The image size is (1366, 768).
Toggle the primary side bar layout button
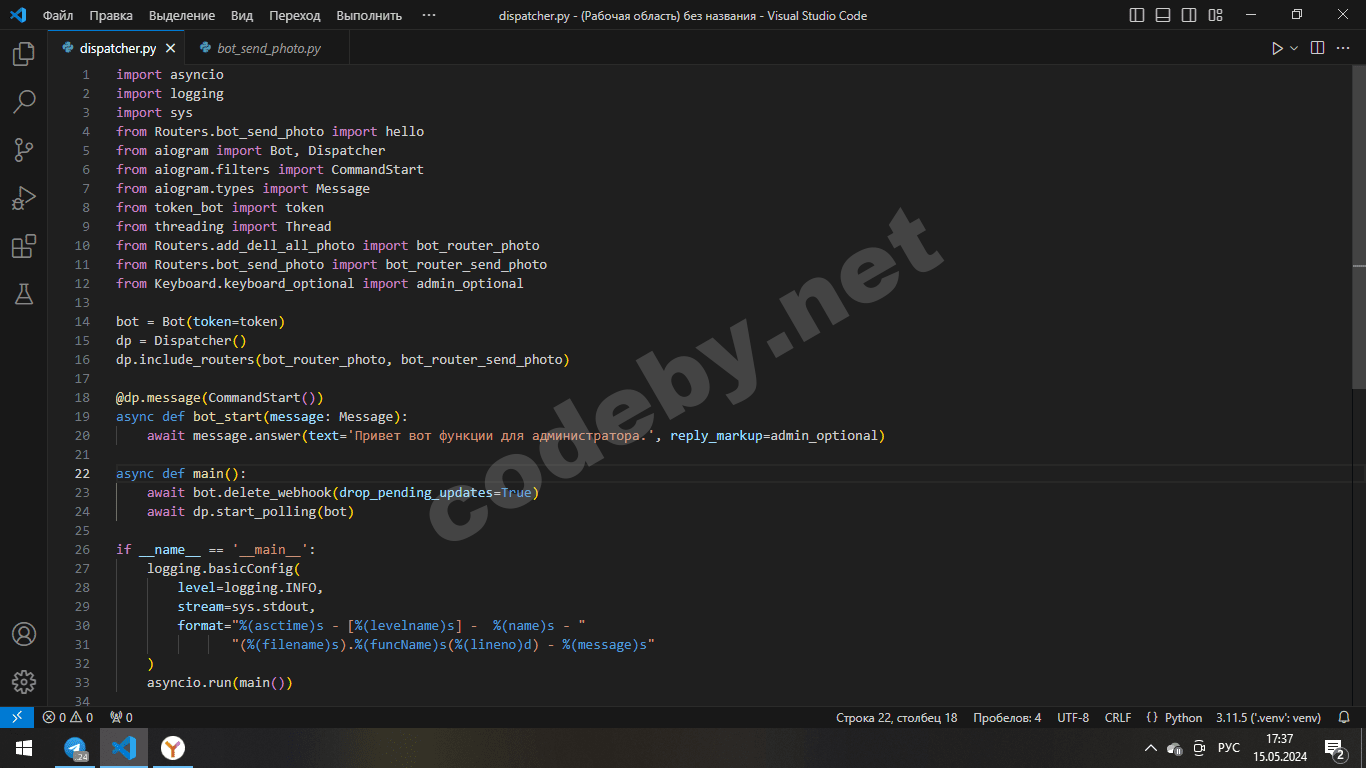[x=1137, y=15]
